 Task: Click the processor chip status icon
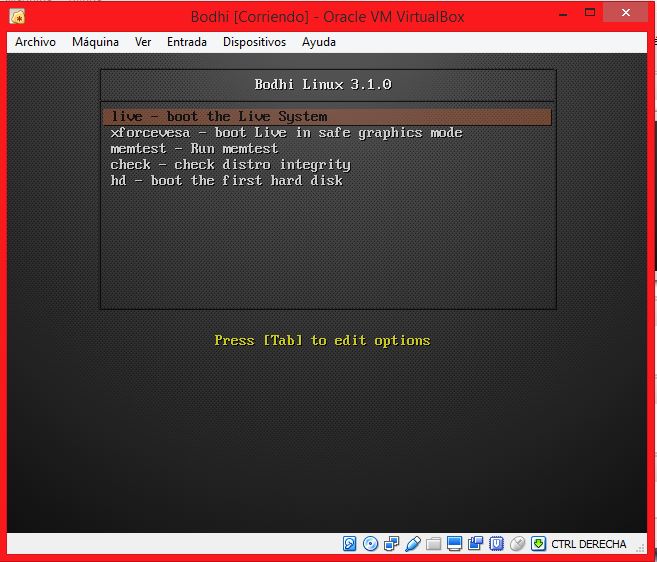click(496, 544)
